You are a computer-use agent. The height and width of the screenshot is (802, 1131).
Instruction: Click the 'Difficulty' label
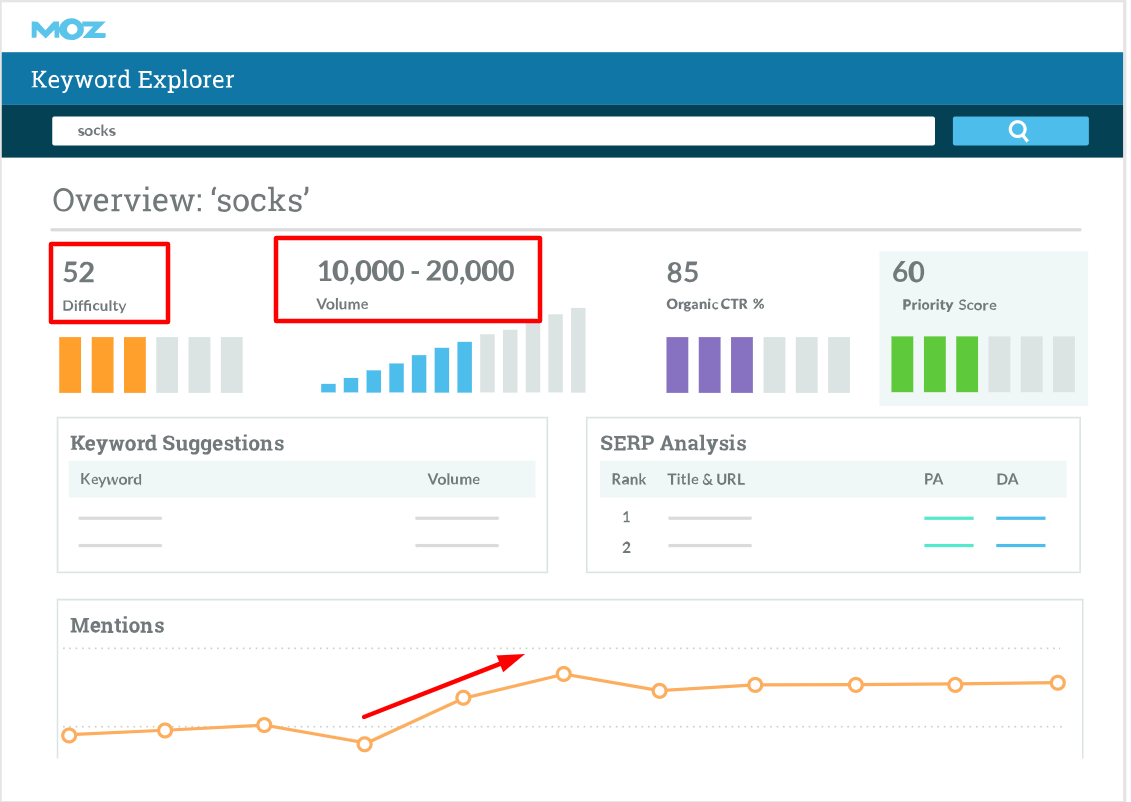point(94,306)
